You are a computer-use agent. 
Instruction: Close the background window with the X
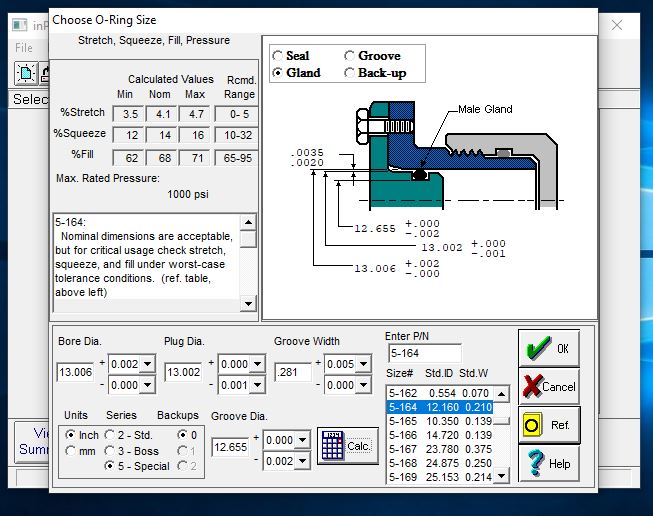tap(617, 25)
